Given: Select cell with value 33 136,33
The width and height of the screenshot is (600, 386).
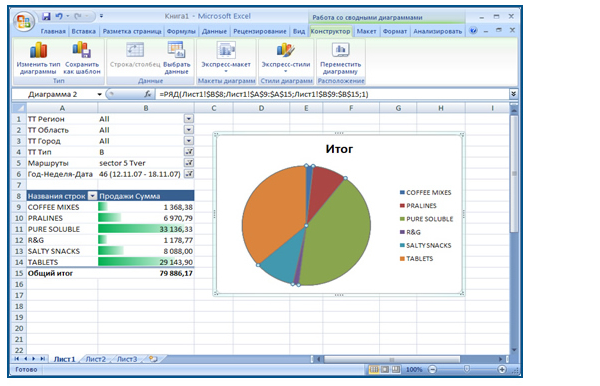Looking at the screenshot, I should 146,229.
